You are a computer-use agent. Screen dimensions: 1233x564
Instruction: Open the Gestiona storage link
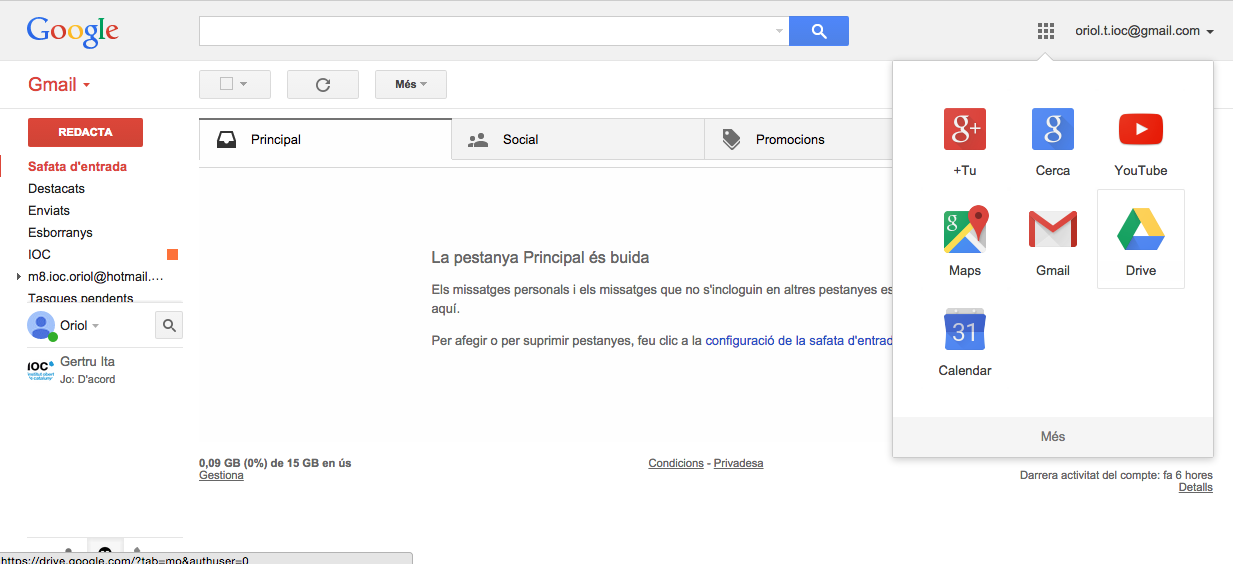(x=221, y=476)
